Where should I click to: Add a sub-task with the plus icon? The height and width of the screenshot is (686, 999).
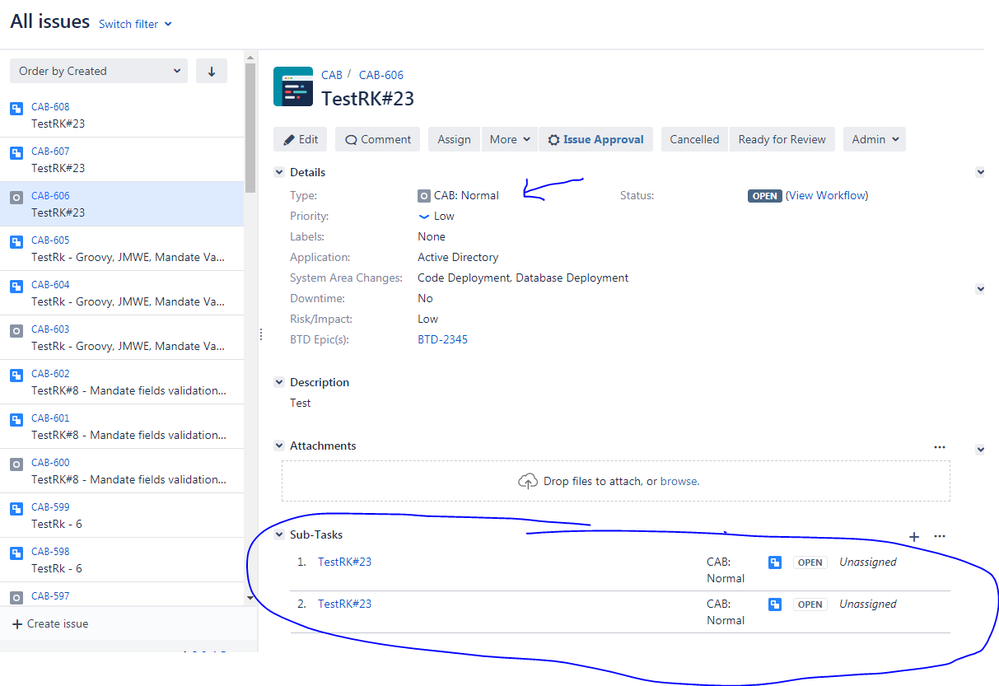tap(914, 536)
